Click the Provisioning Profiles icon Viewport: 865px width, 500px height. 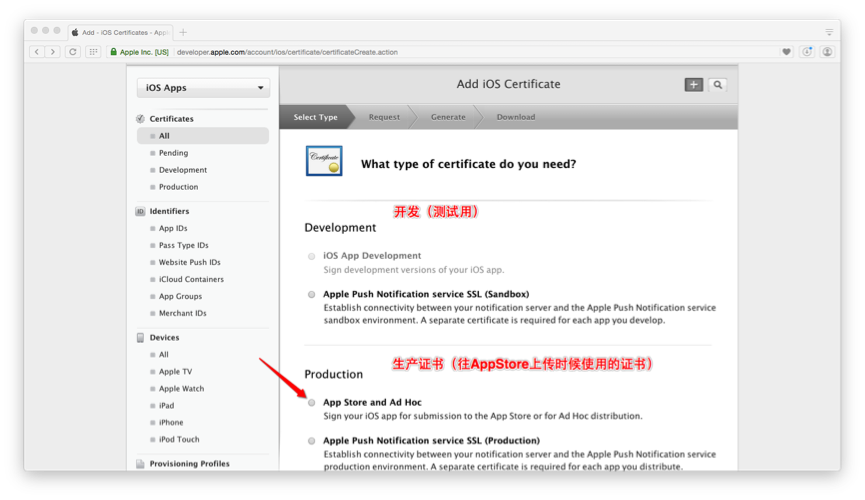pyautogui.click(x=140, y=464)
